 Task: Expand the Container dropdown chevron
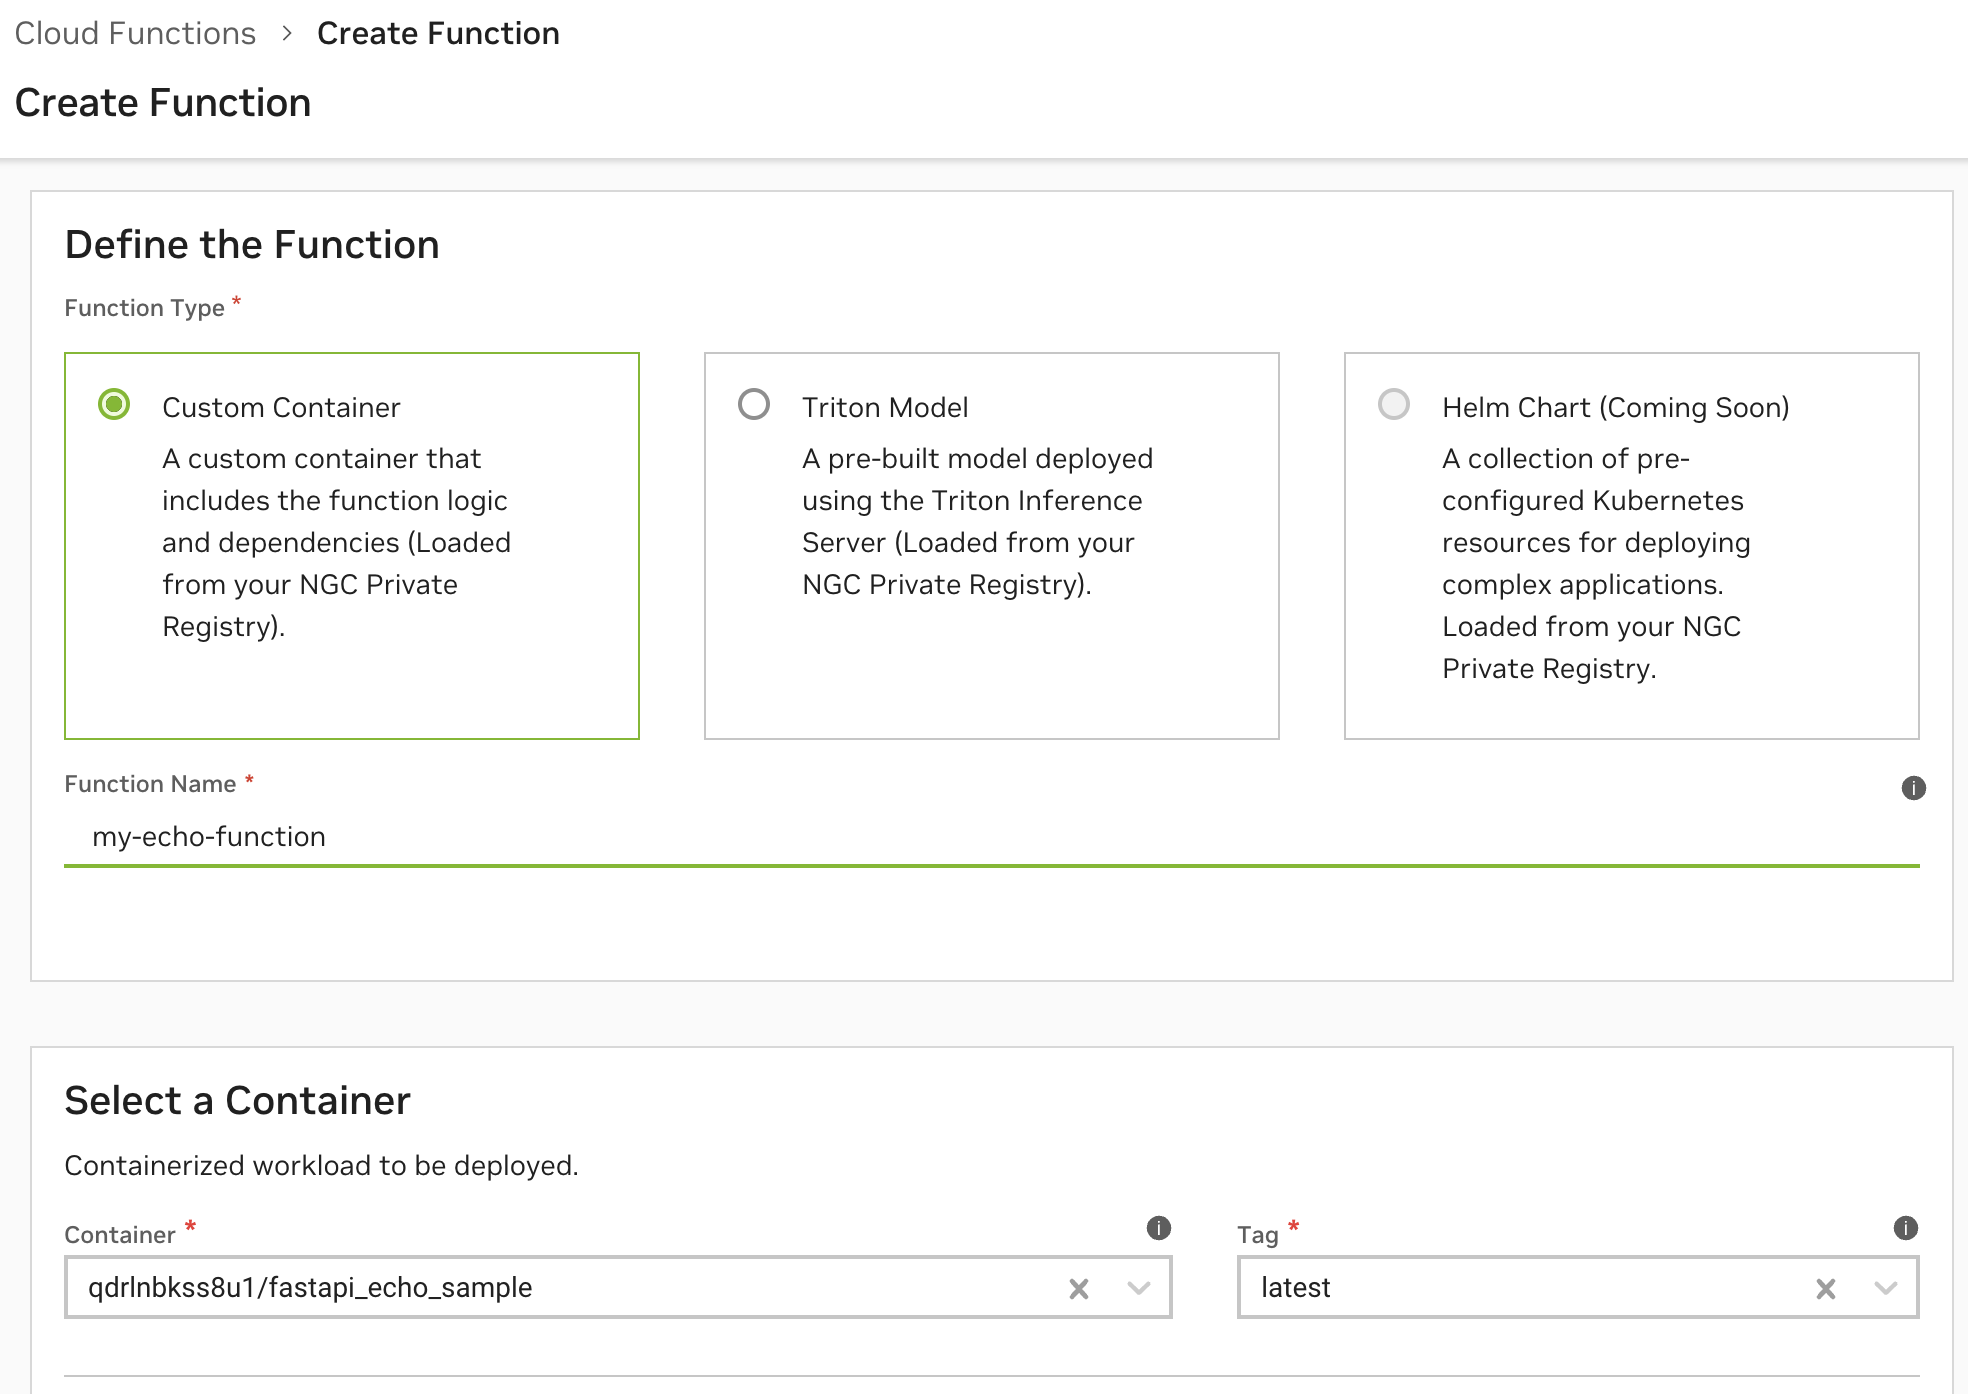(1137, 1289)
